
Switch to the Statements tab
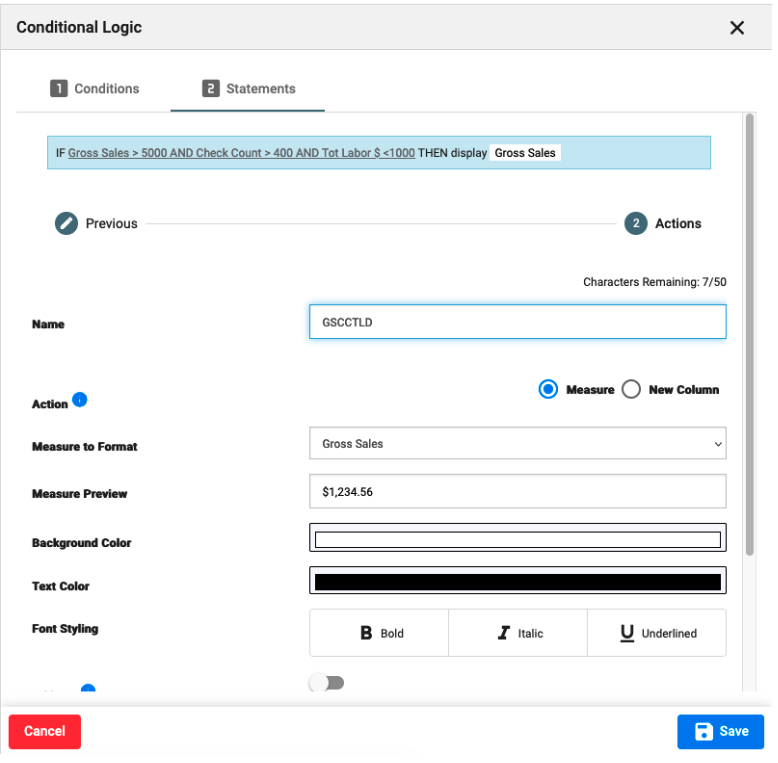click(250, 89)
